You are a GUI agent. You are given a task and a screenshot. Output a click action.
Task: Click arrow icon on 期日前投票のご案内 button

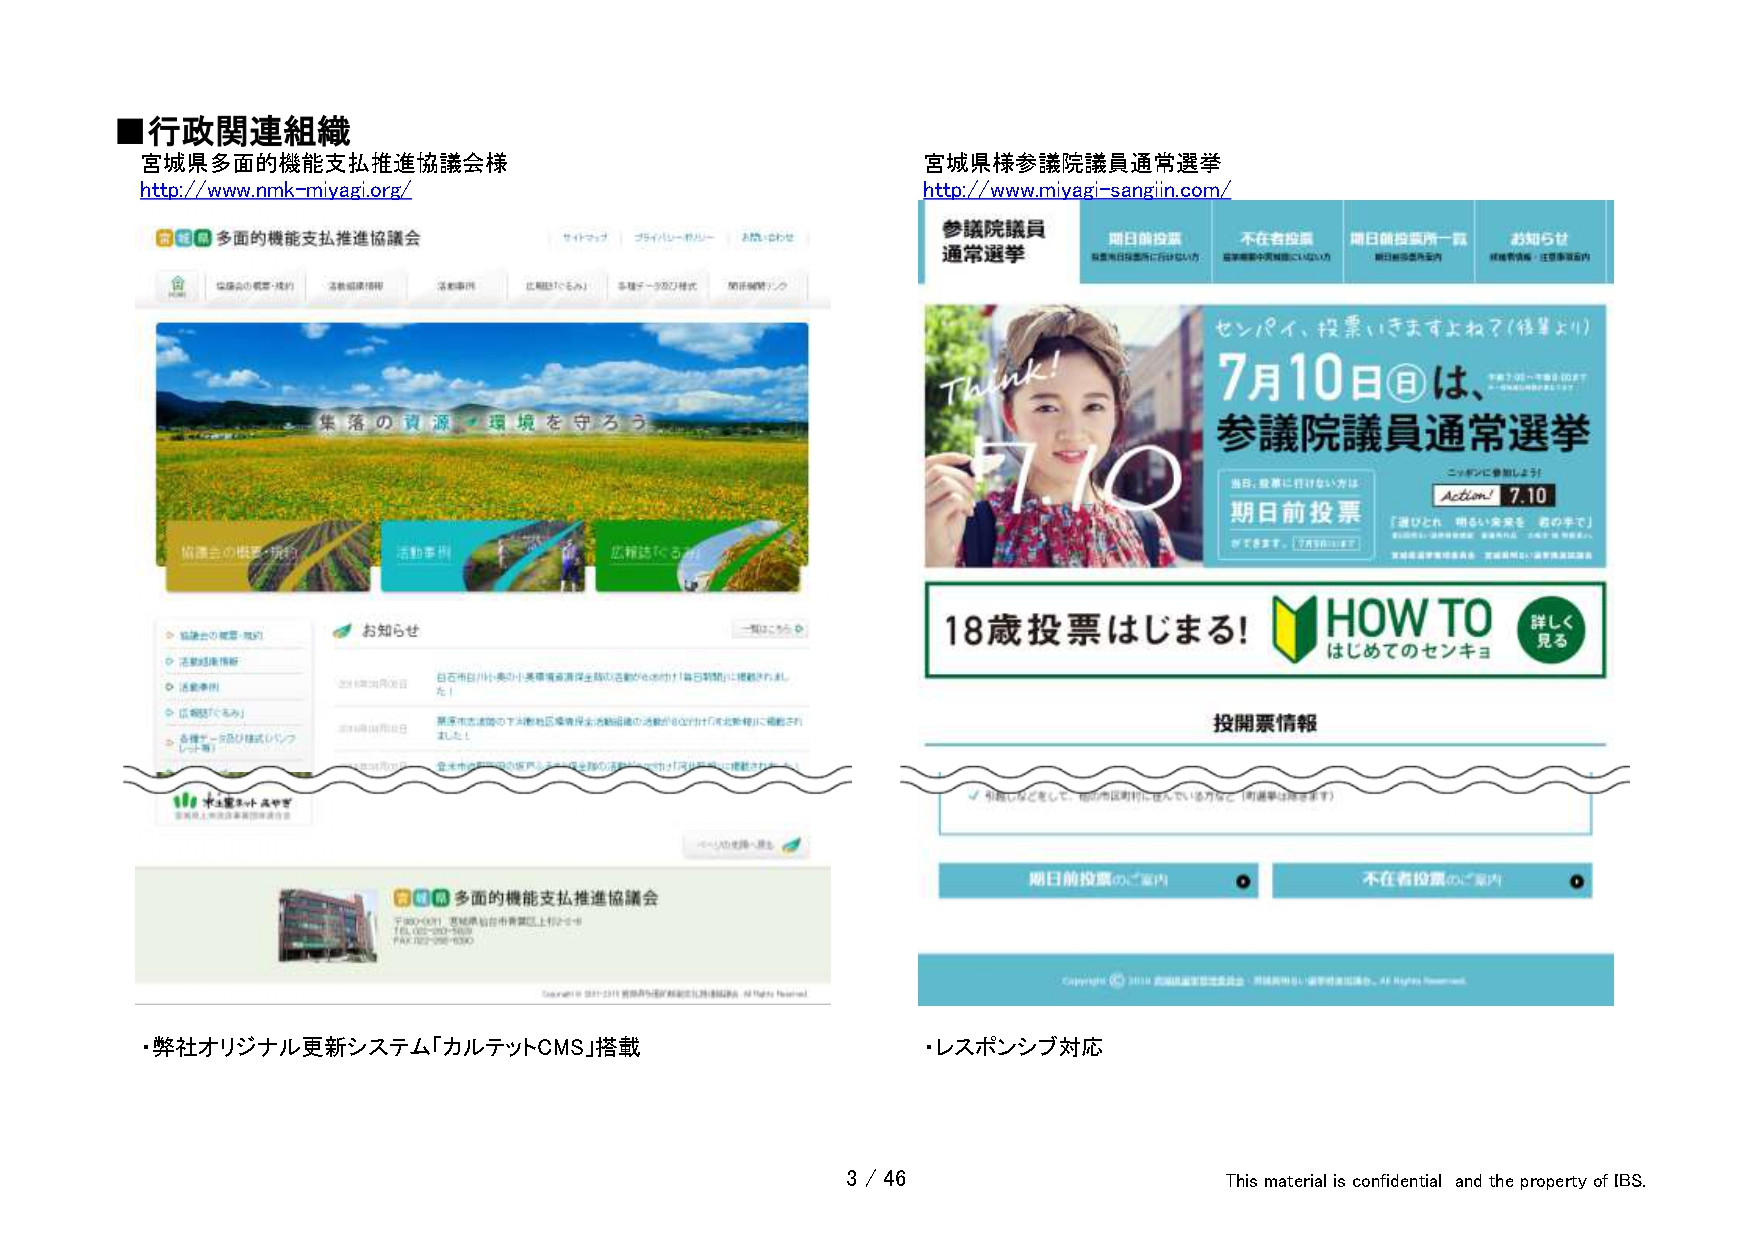pyautogui.click(x=1243, y=881)
